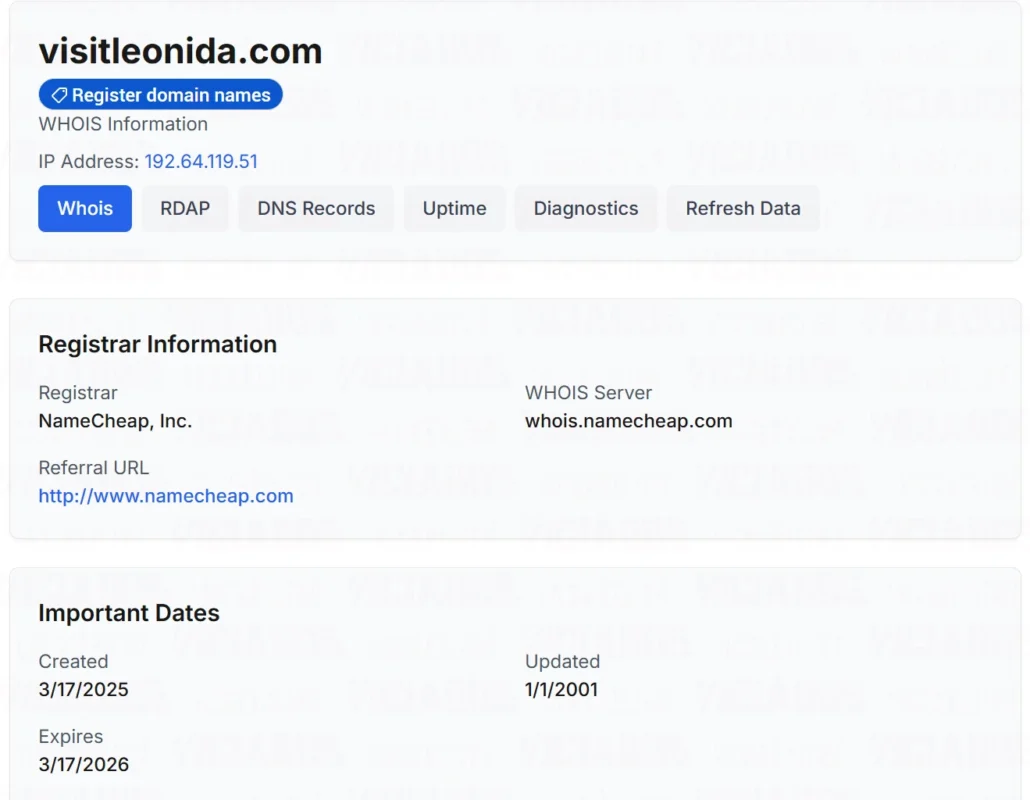Select the Updated date 1/1/2001
Screen dimensions: 1030x800
pos(562,690)
